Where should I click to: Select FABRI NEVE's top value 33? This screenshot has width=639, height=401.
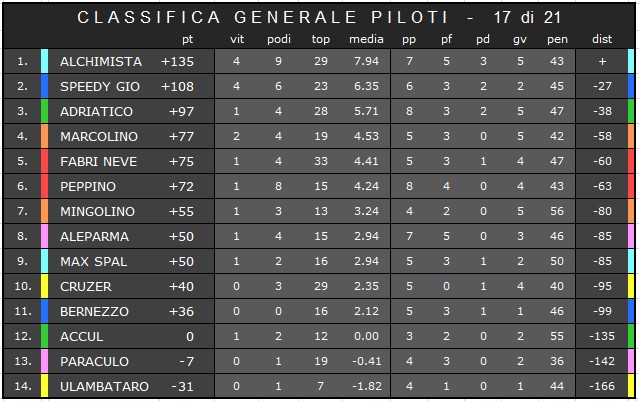[x=321, y=161]
